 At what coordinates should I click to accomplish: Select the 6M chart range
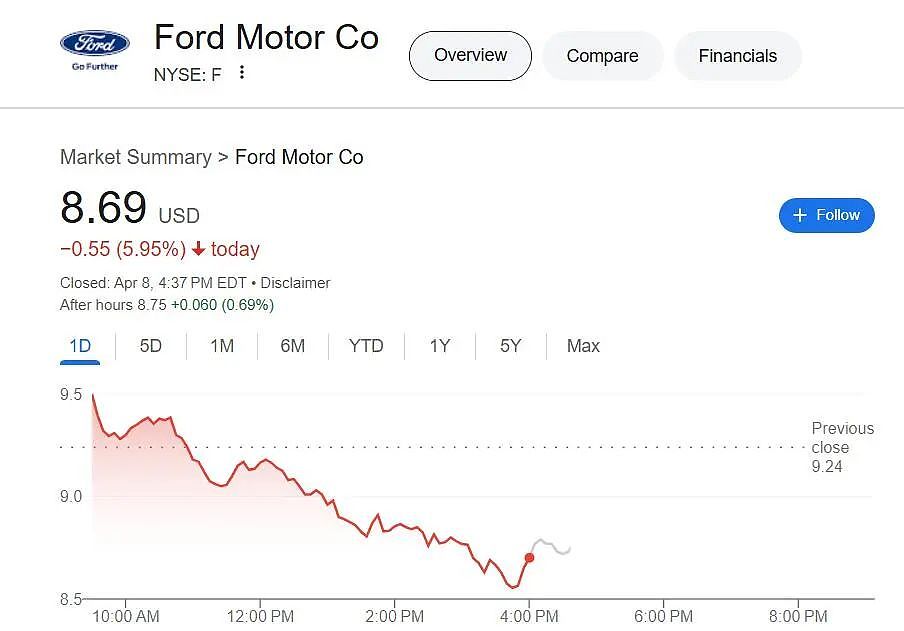pos(292,346)
